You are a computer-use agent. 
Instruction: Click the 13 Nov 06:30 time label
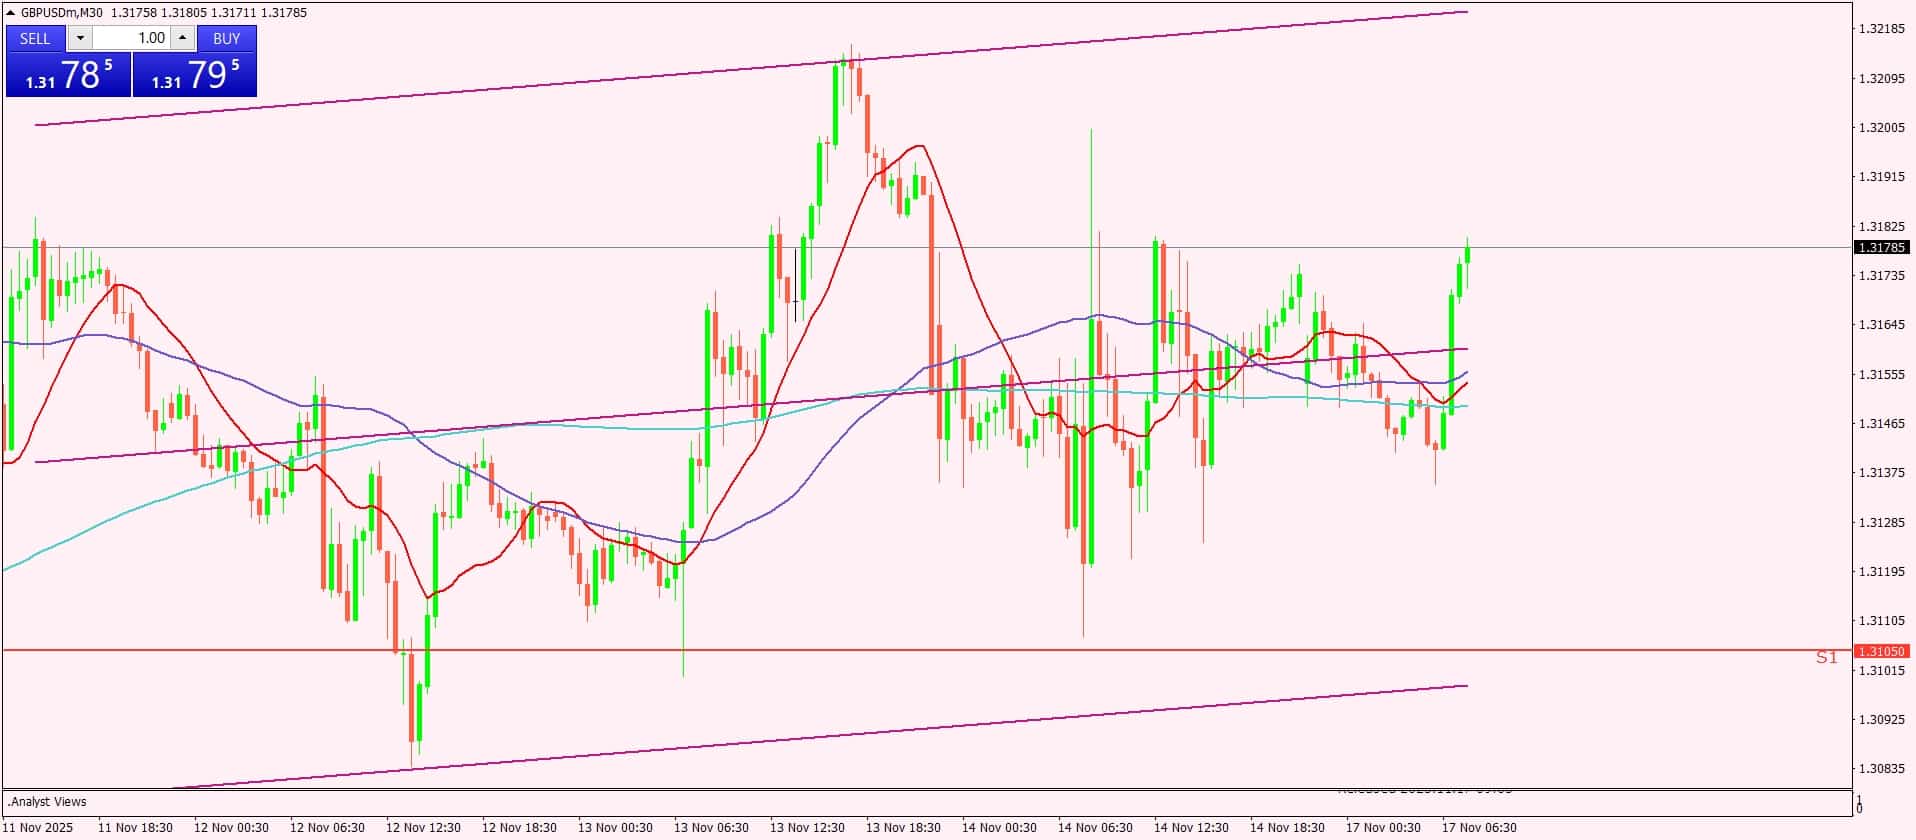pos(711,828)
